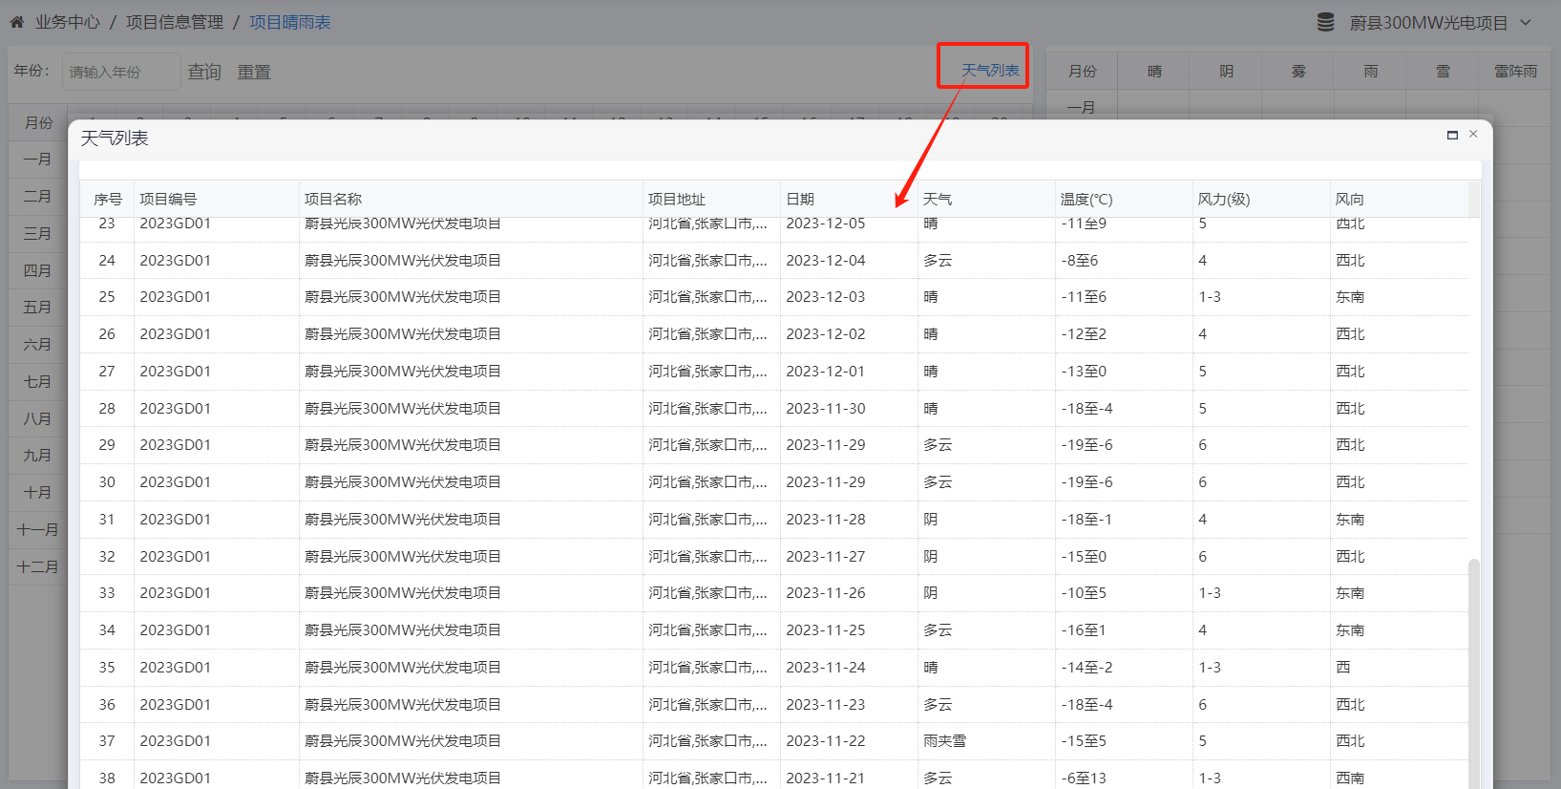This screenshot has height=789, width=1561.
Task: Click 十二月 in the background table
Action: pos(38,566)
